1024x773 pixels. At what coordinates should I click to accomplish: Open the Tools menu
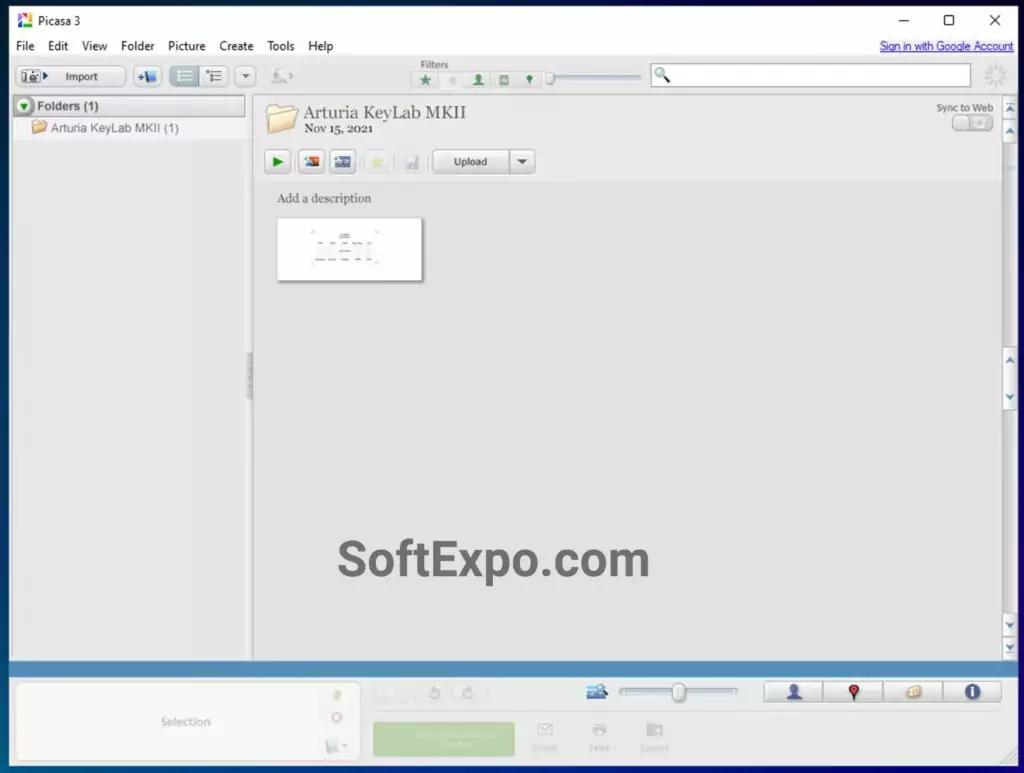281,46
